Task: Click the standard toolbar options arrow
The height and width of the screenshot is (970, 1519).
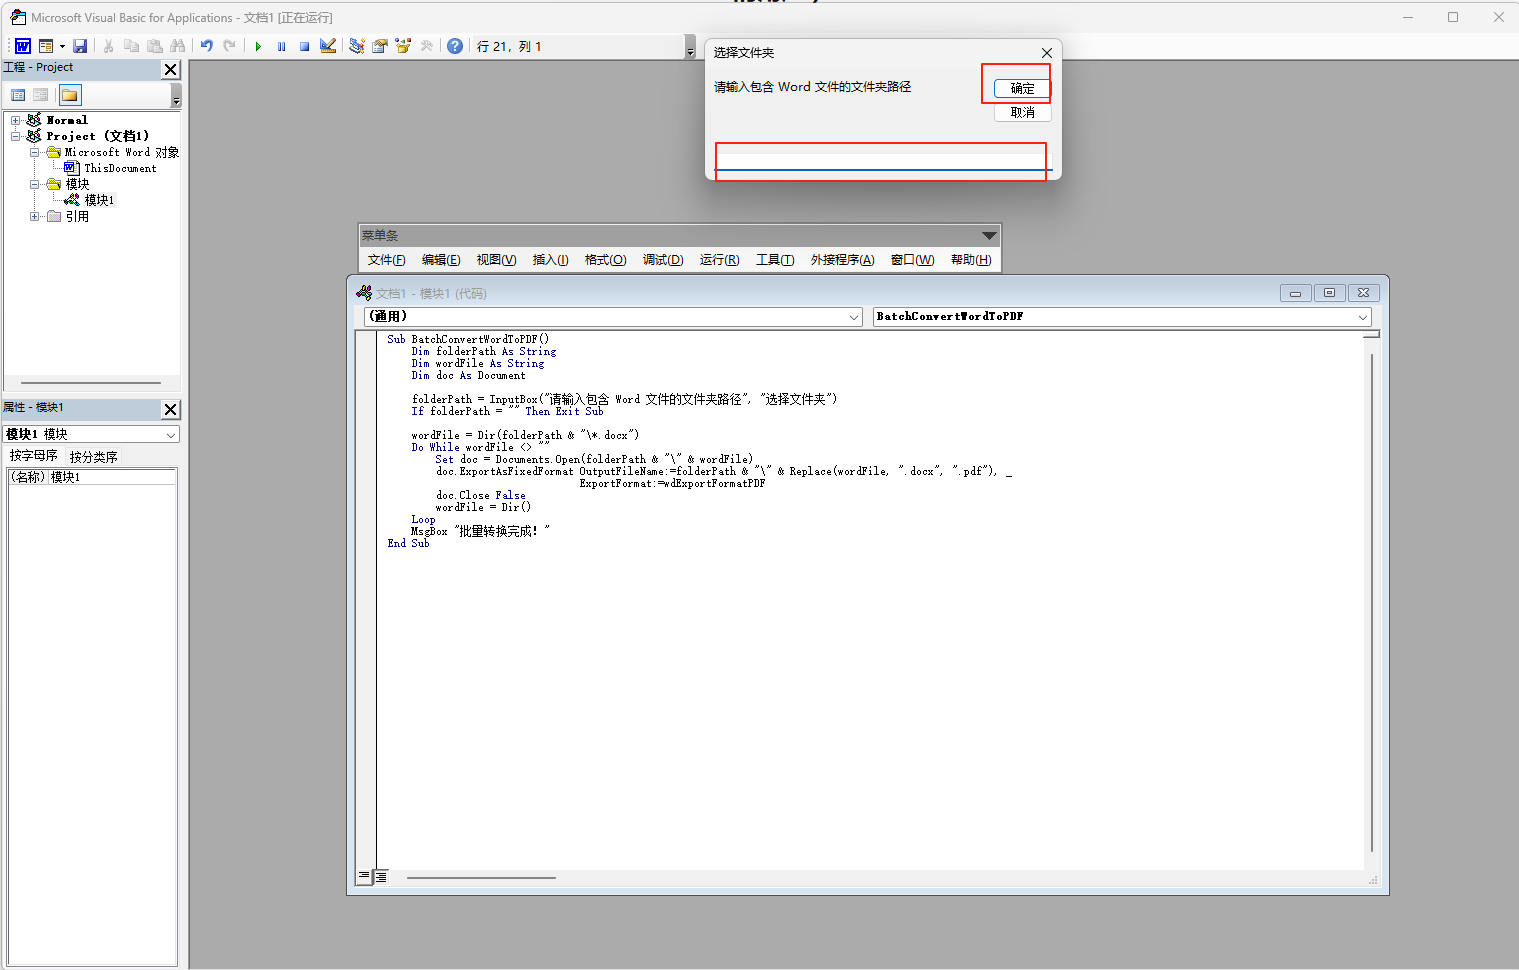Action: (690, 47)
